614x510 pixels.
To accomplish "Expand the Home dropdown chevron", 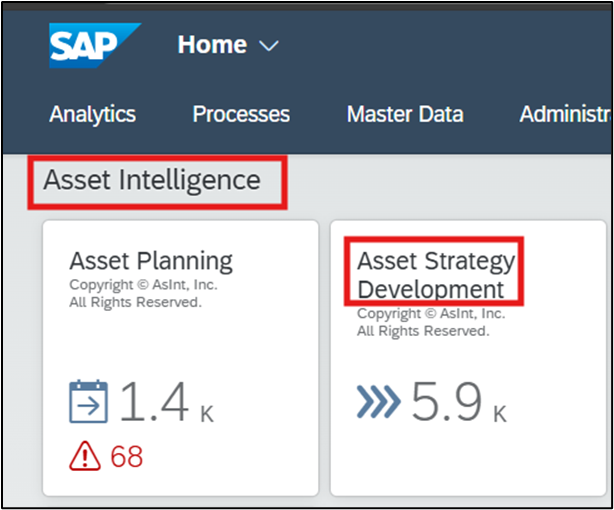I will pos(268,46).
